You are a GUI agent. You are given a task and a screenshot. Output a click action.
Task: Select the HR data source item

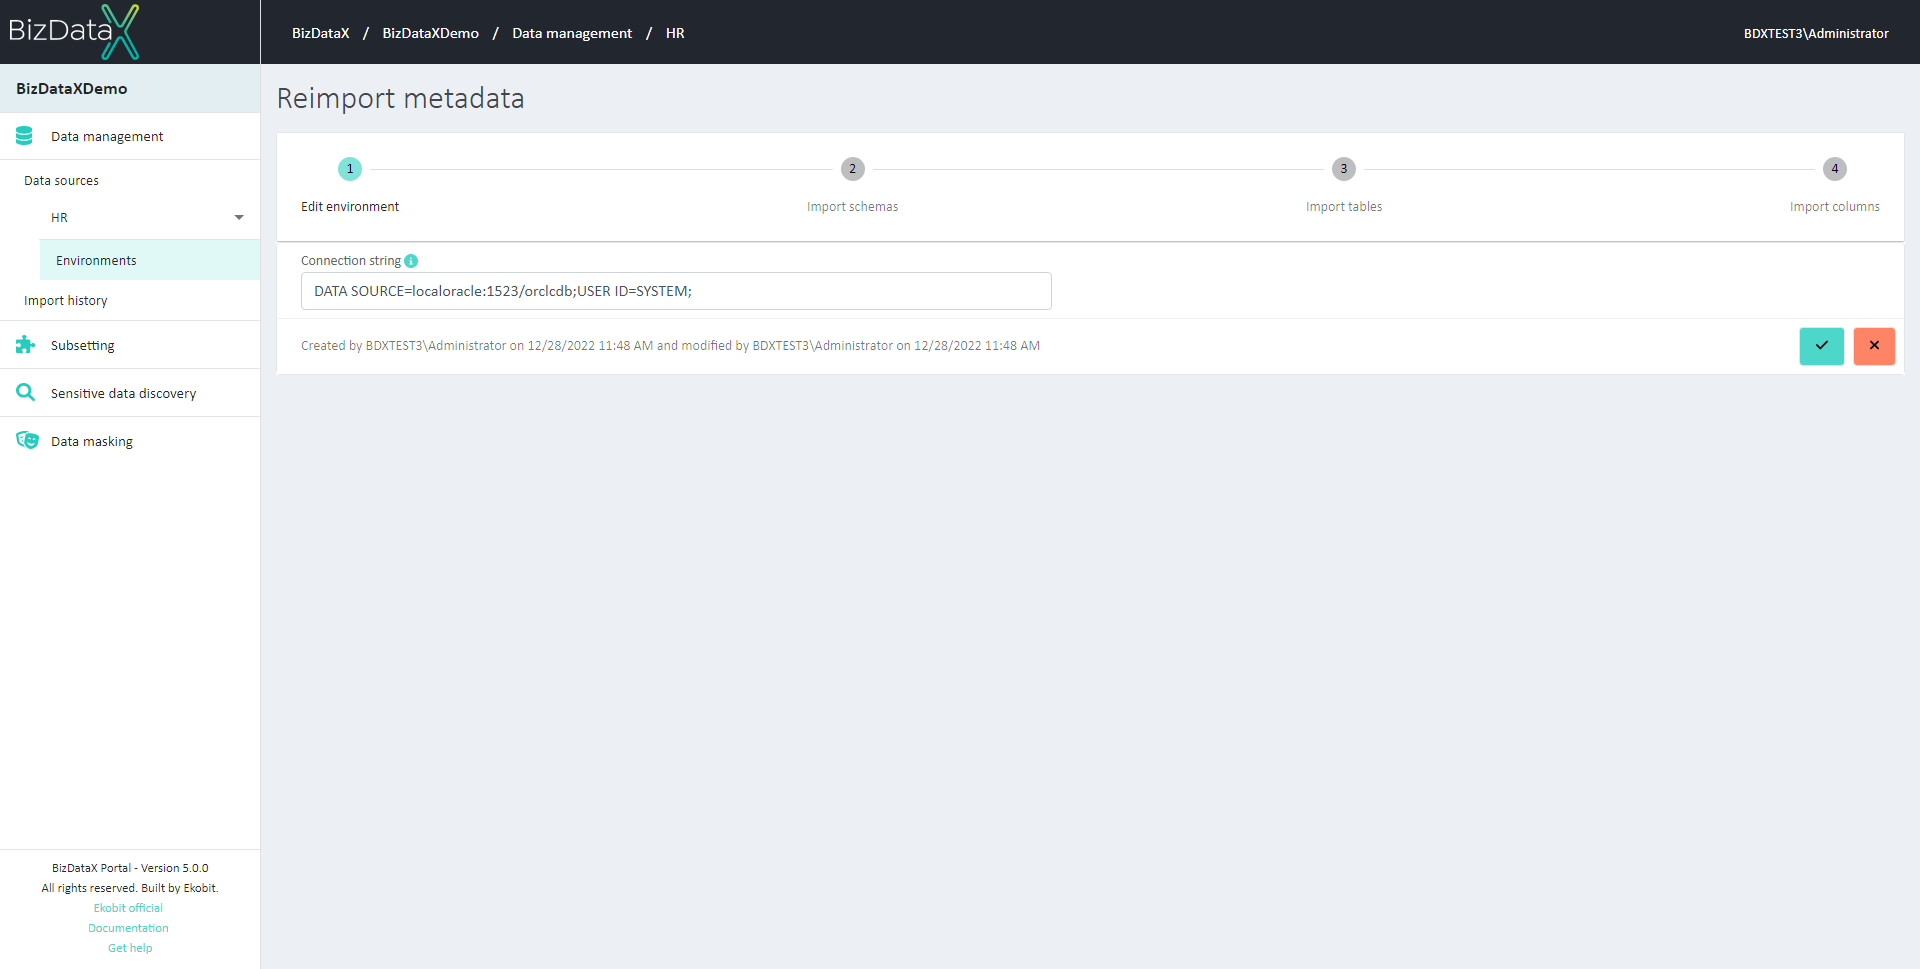click(x=59, y=218)
